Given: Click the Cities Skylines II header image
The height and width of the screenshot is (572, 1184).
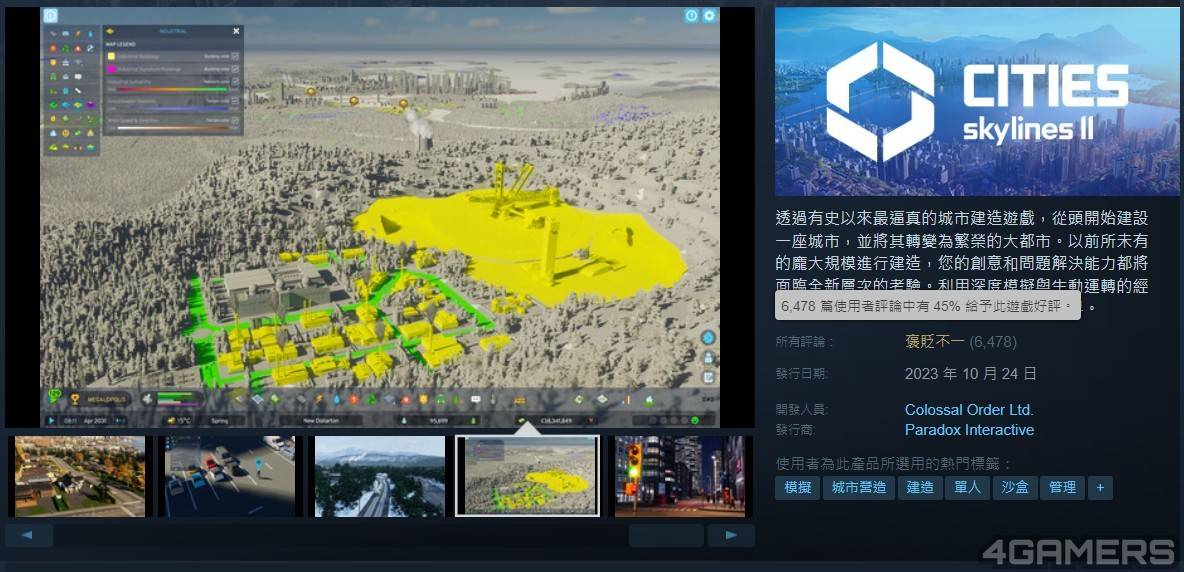Looking at the screenshot, I should (977, 102).
